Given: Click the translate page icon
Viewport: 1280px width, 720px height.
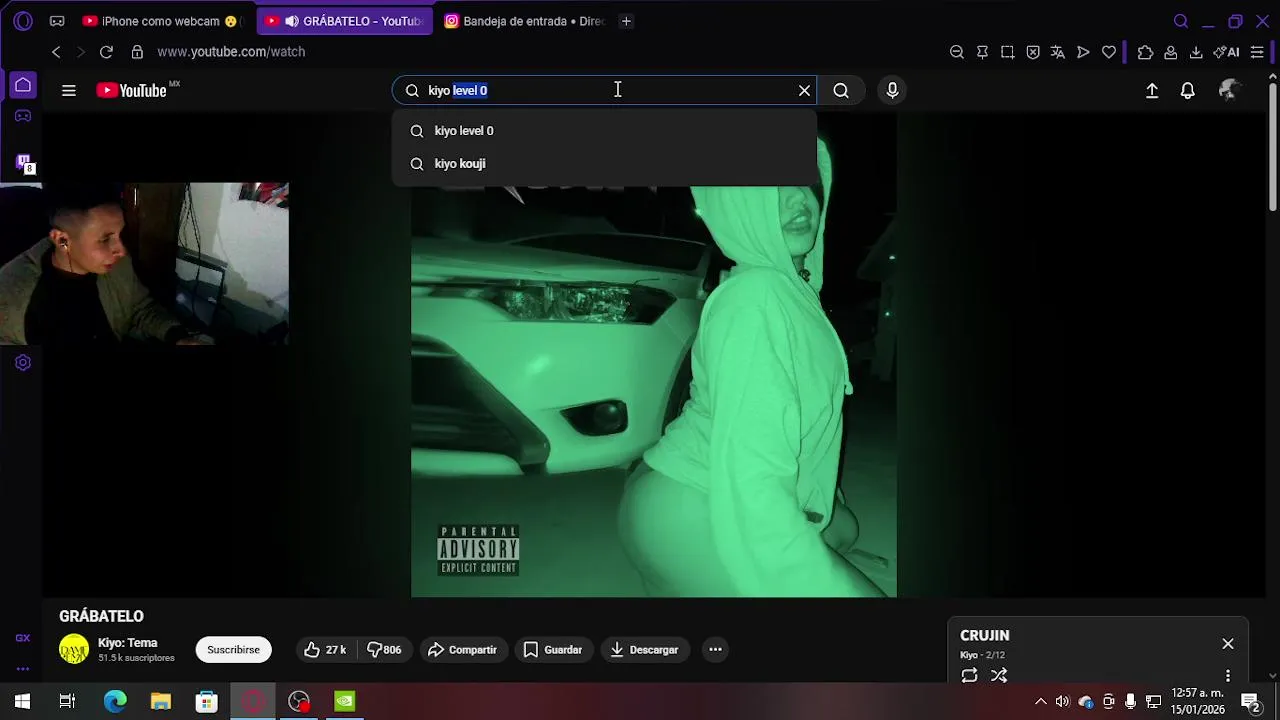Looking at the screenshot, I should 1058,52.
